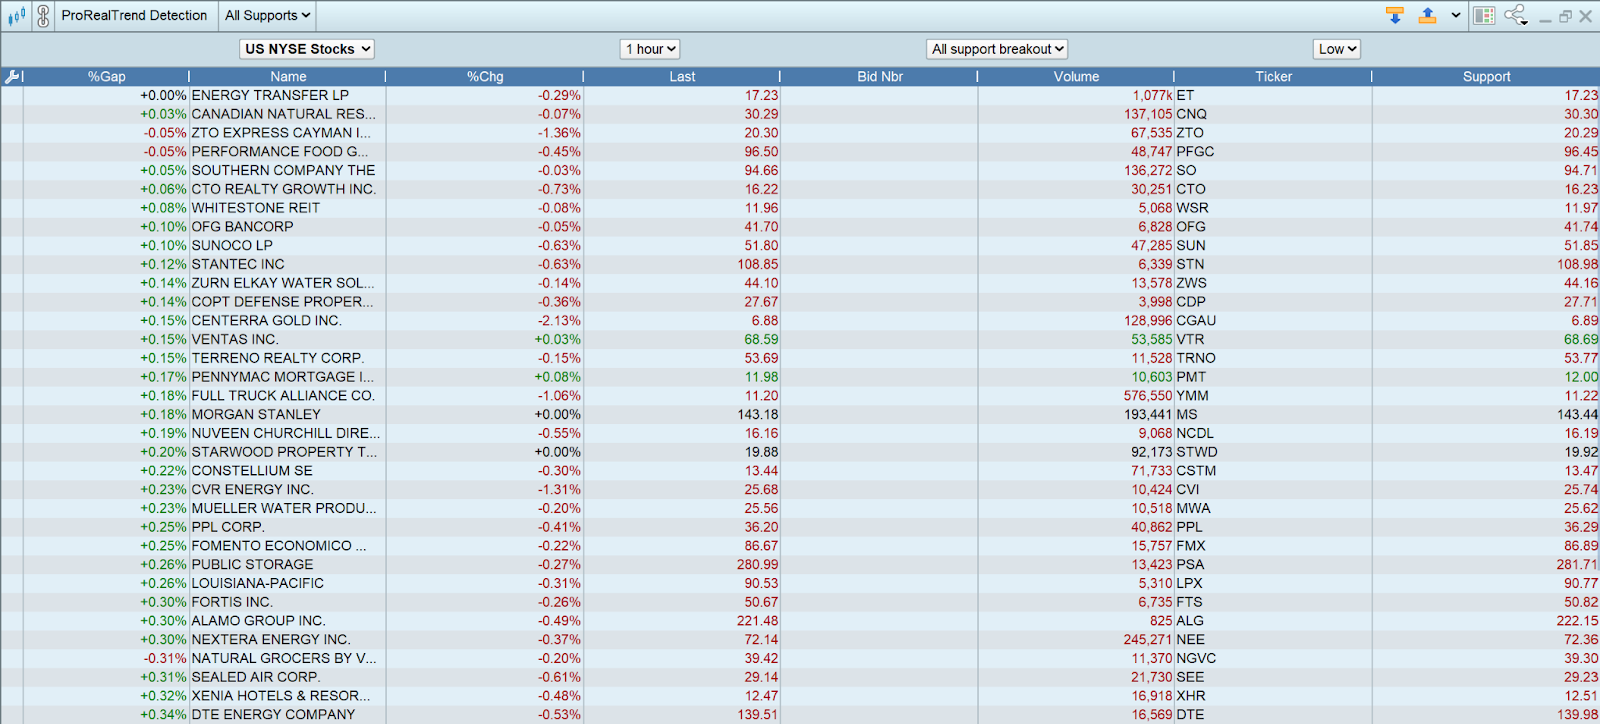Open column settings wrench icon

pyautogui.click(x=13, y=77)
